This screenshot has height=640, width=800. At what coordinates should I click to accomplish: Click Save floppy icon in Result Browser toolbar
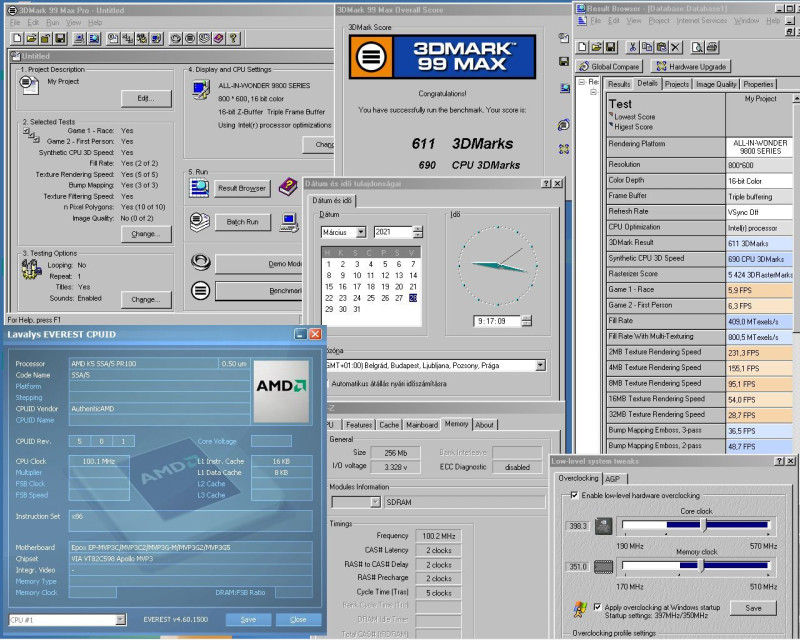coord(611,47)
